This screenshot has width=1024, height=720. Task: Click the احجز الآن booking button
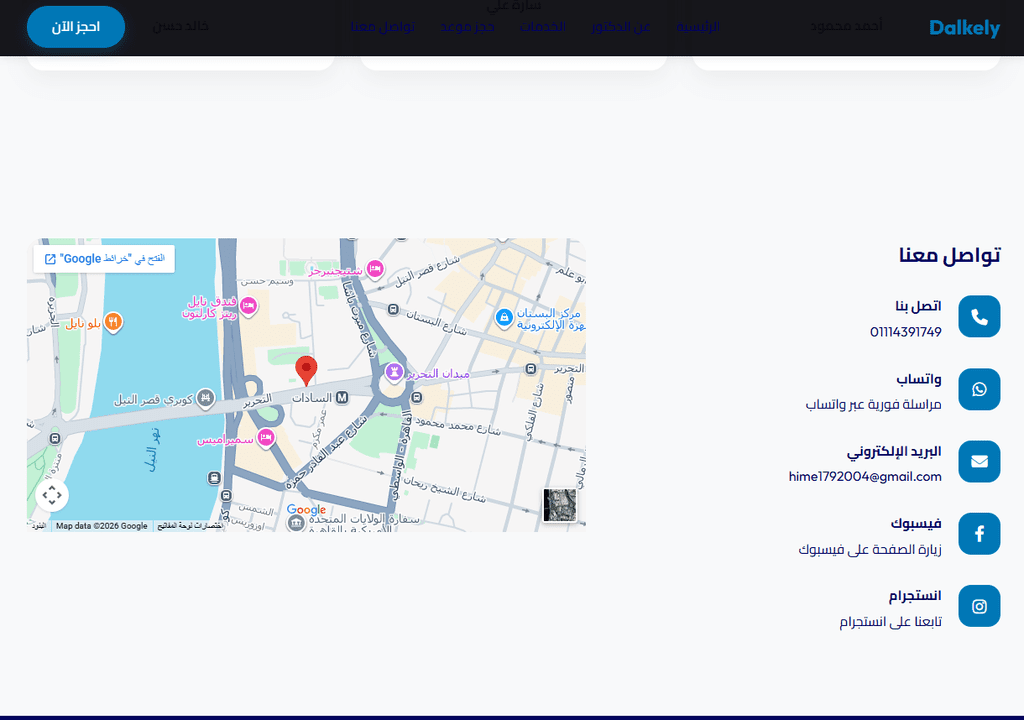pyautogui.click(x=76, y=27)
